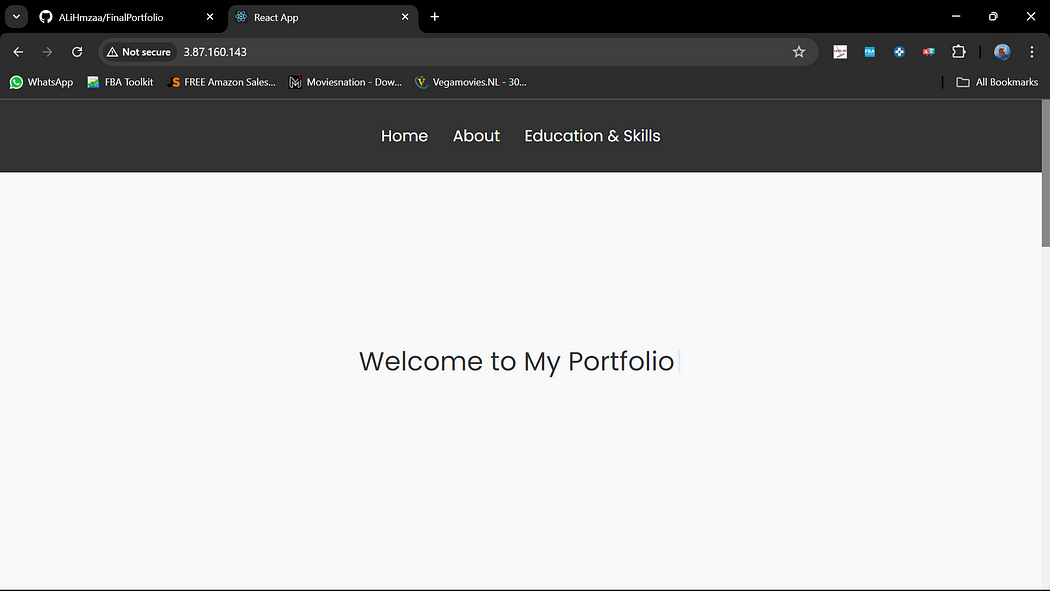Image resolution: width=1050 pixels, height=591 pixels.
Task: Click the About navigation link
Action: 476,136
